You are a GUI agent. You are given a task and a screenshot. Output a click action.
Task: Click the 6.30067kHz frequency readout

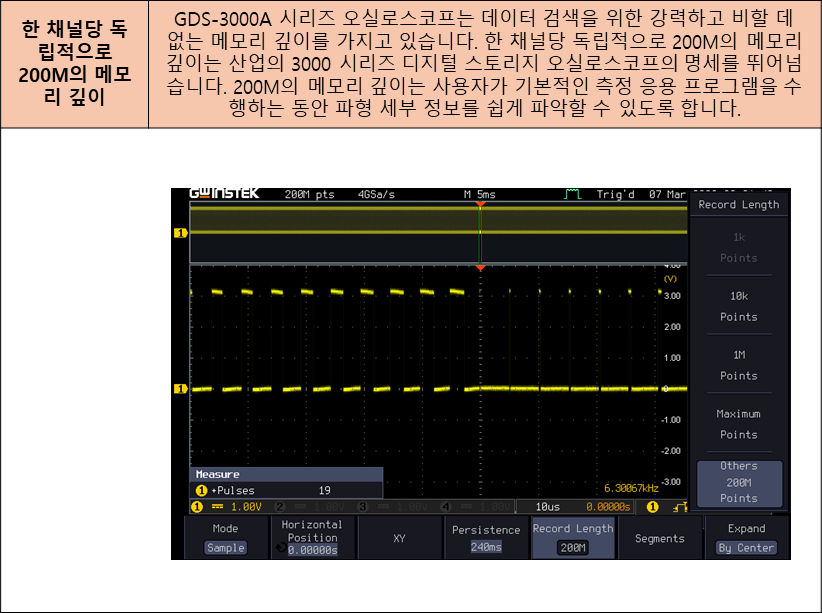[631, 488]
